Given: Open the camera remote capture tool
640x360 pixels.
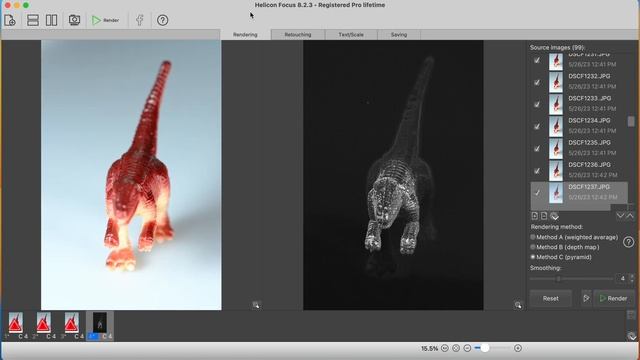Looking at the screenshot, I should (x=74, y=20).
